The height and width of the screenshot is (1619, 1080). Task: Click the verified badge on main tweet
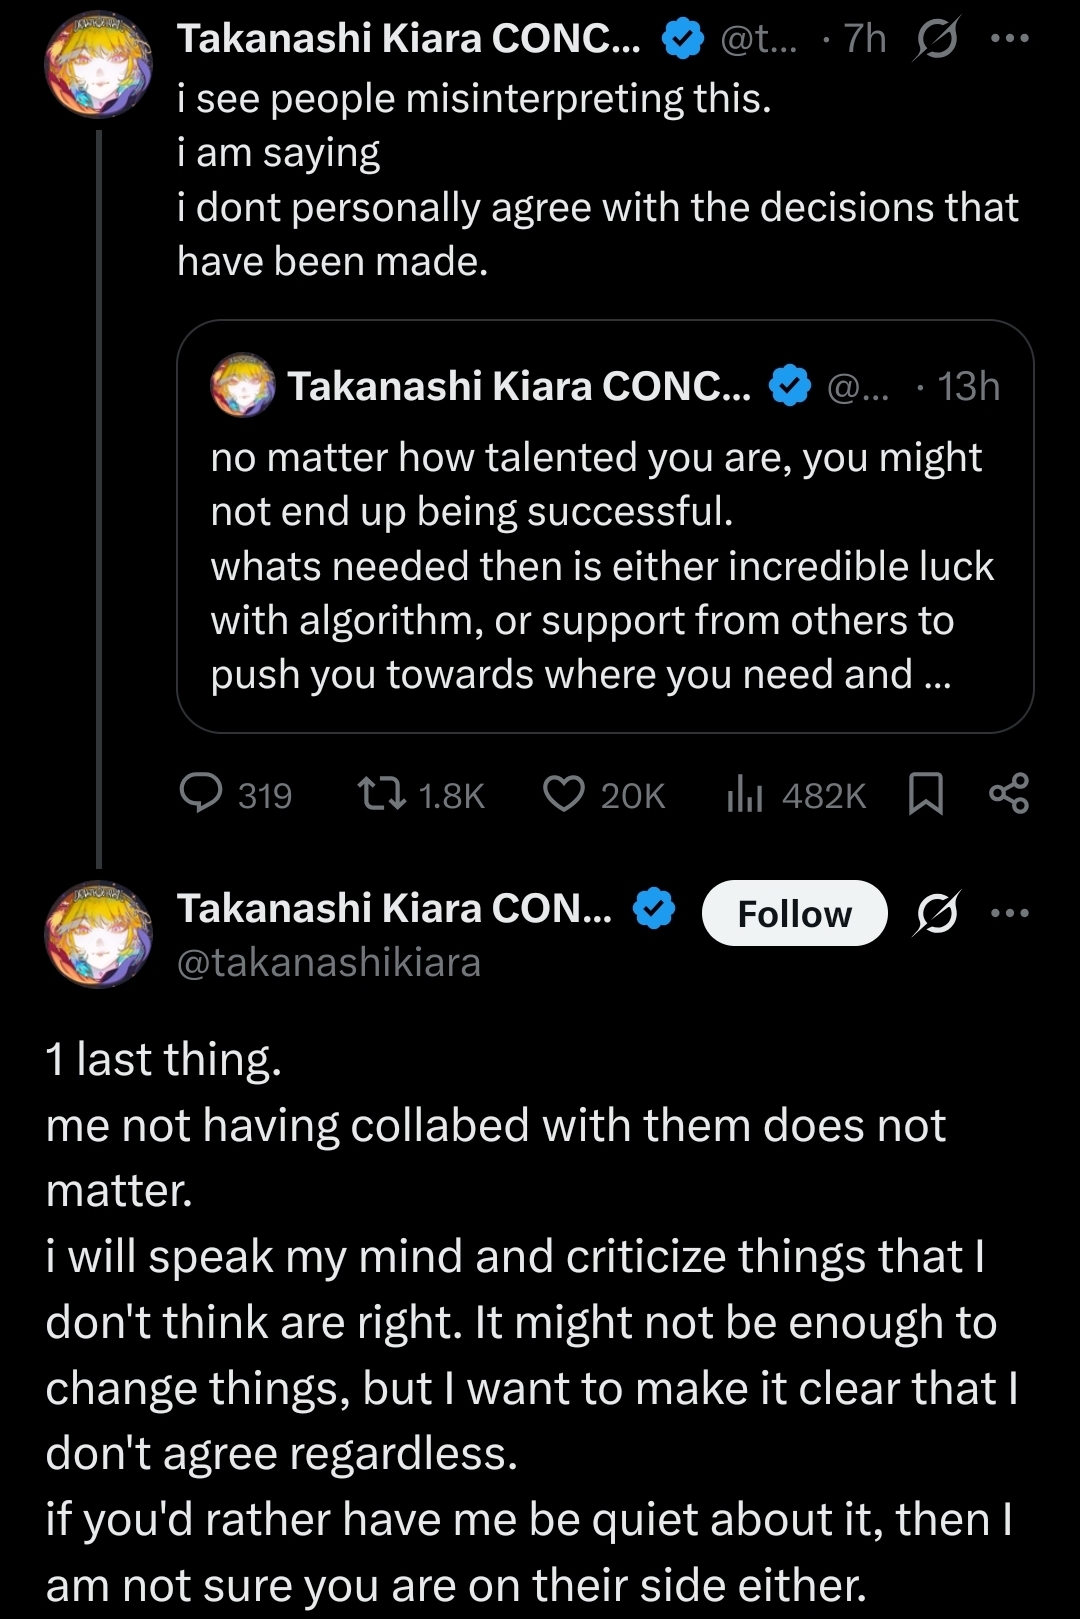(655, 909)
